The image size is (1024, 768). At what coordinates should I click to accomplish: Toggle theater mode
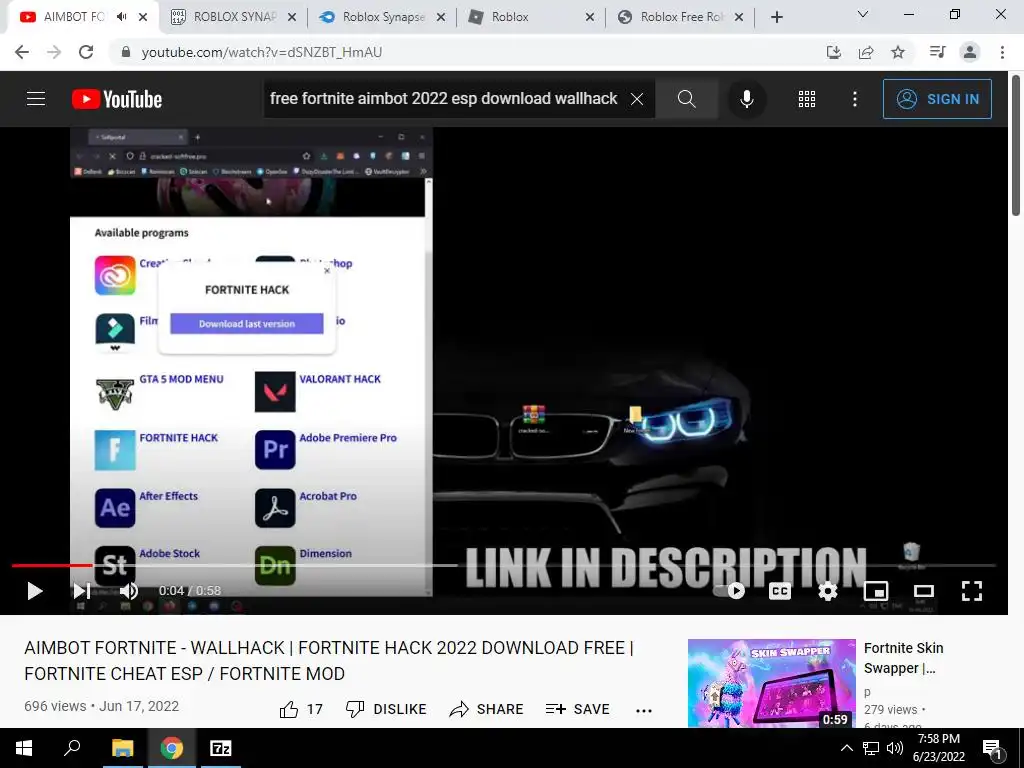(923, 591)
